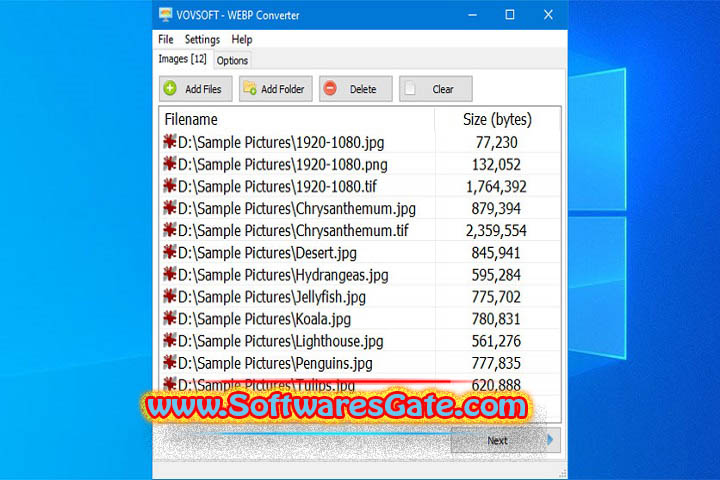Click file icon beside Koala.jpg
Image resolution: width=720 pixels, height=480 pixels.
(x=170, y=318)
